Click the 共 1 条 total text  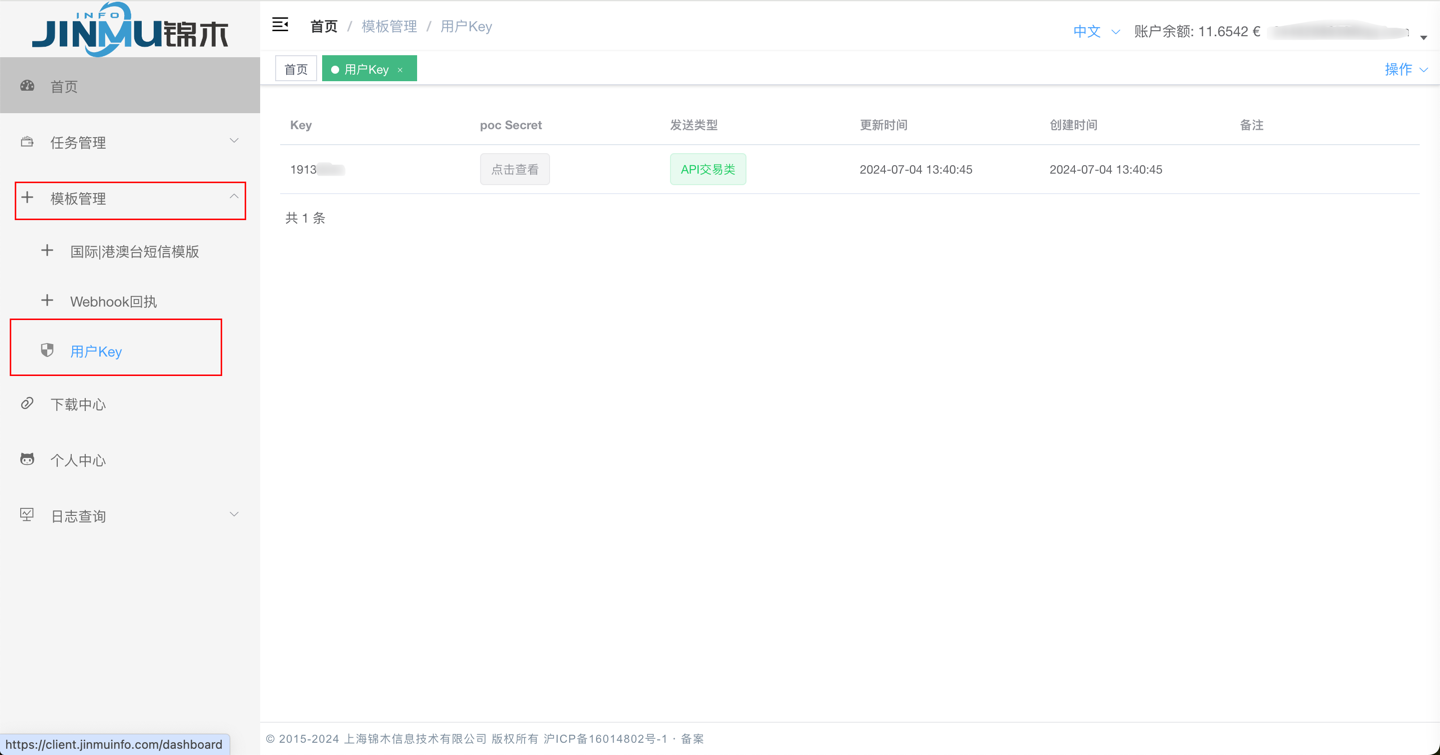coord(305,218)
